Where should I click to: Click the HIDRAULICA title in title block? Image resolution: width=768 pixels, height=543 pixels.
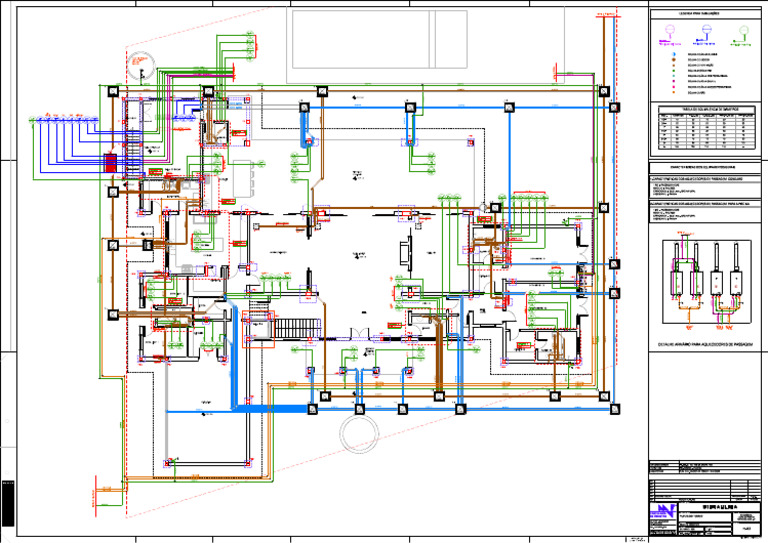coord(720,508)
